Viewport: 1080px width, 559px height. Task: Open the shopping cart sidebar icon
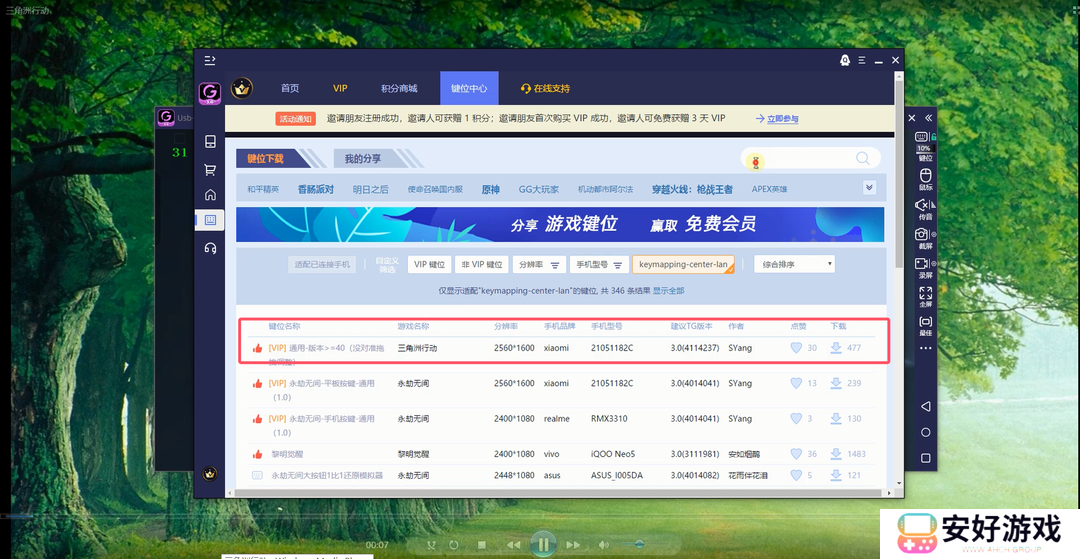click(x=210, y=169)
